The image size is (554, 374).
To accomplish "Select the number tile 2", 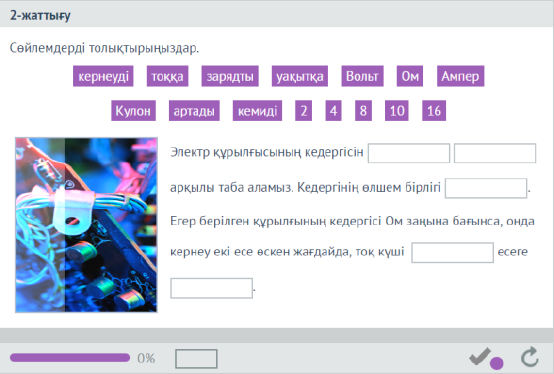I will [303, 111].
